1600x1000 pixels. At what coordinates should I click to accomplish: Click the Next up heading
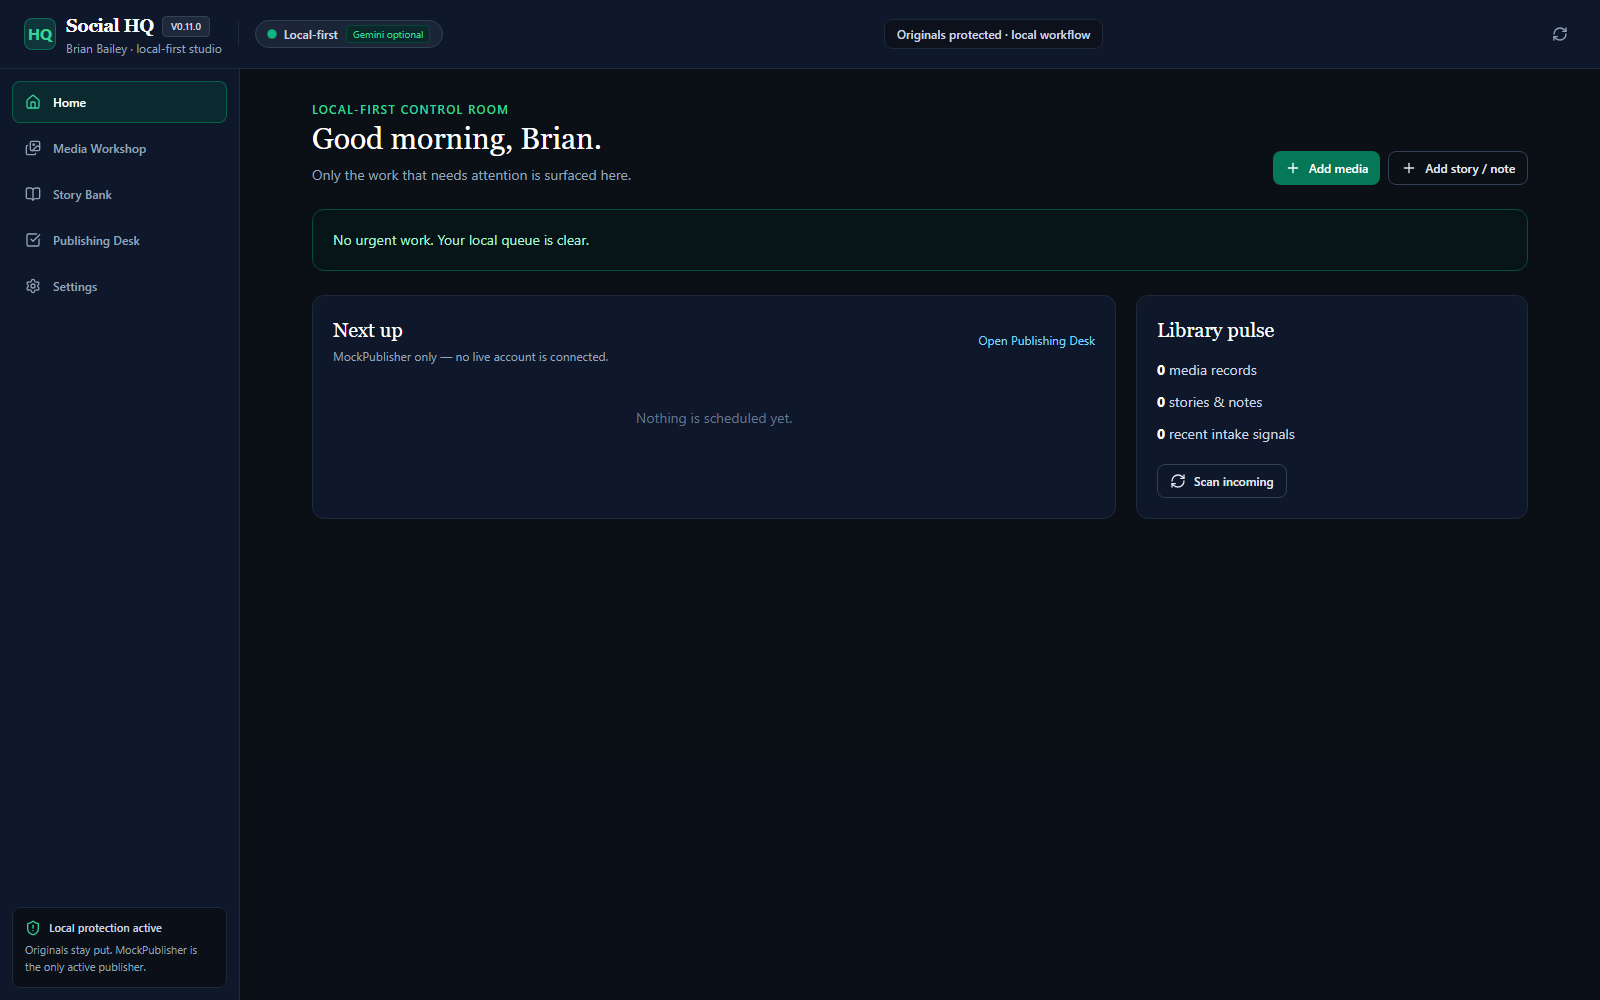pyautogui.click(x=368, y=330)
